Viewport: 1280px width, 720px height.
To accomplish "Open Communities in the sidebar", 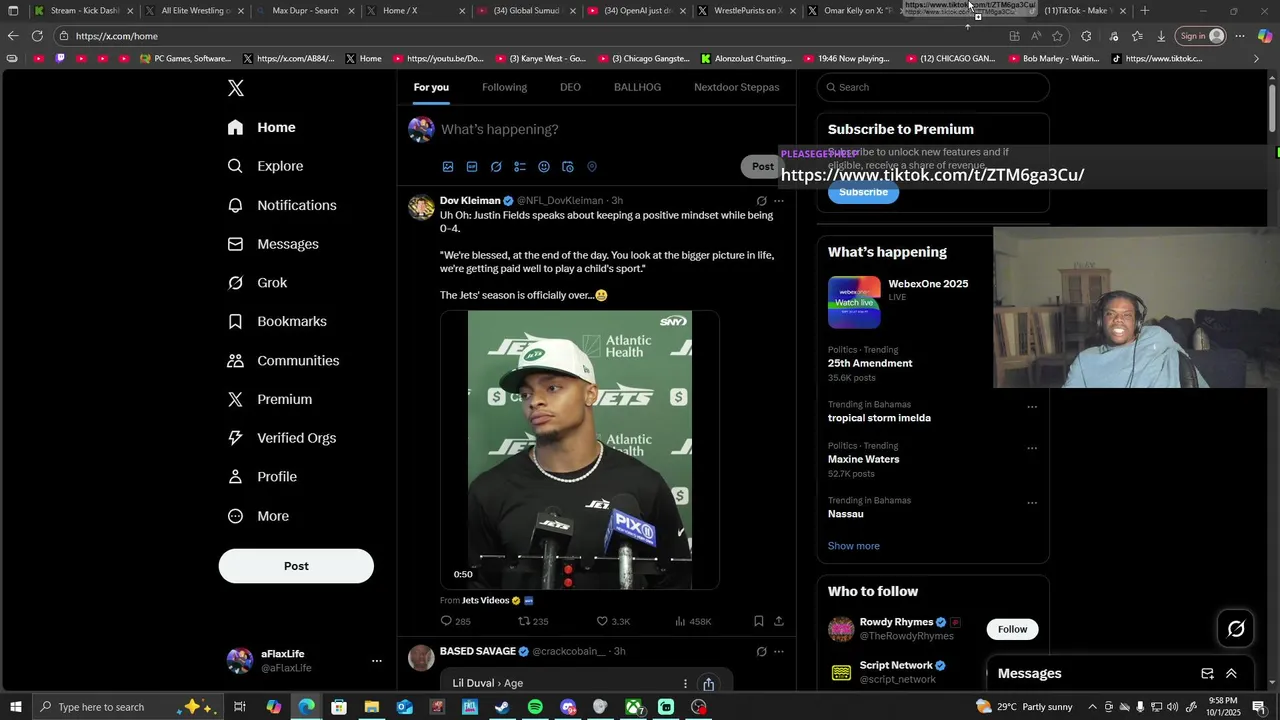I will [x=283, y=360].
